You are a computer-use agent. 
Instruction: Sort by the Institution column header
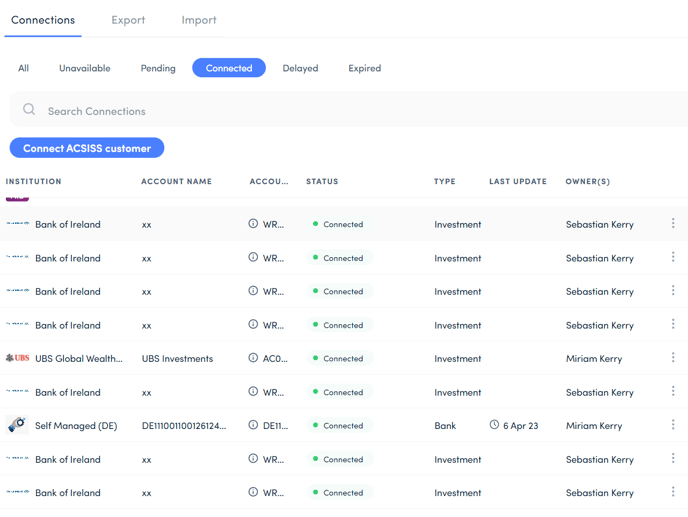[34, 182]
